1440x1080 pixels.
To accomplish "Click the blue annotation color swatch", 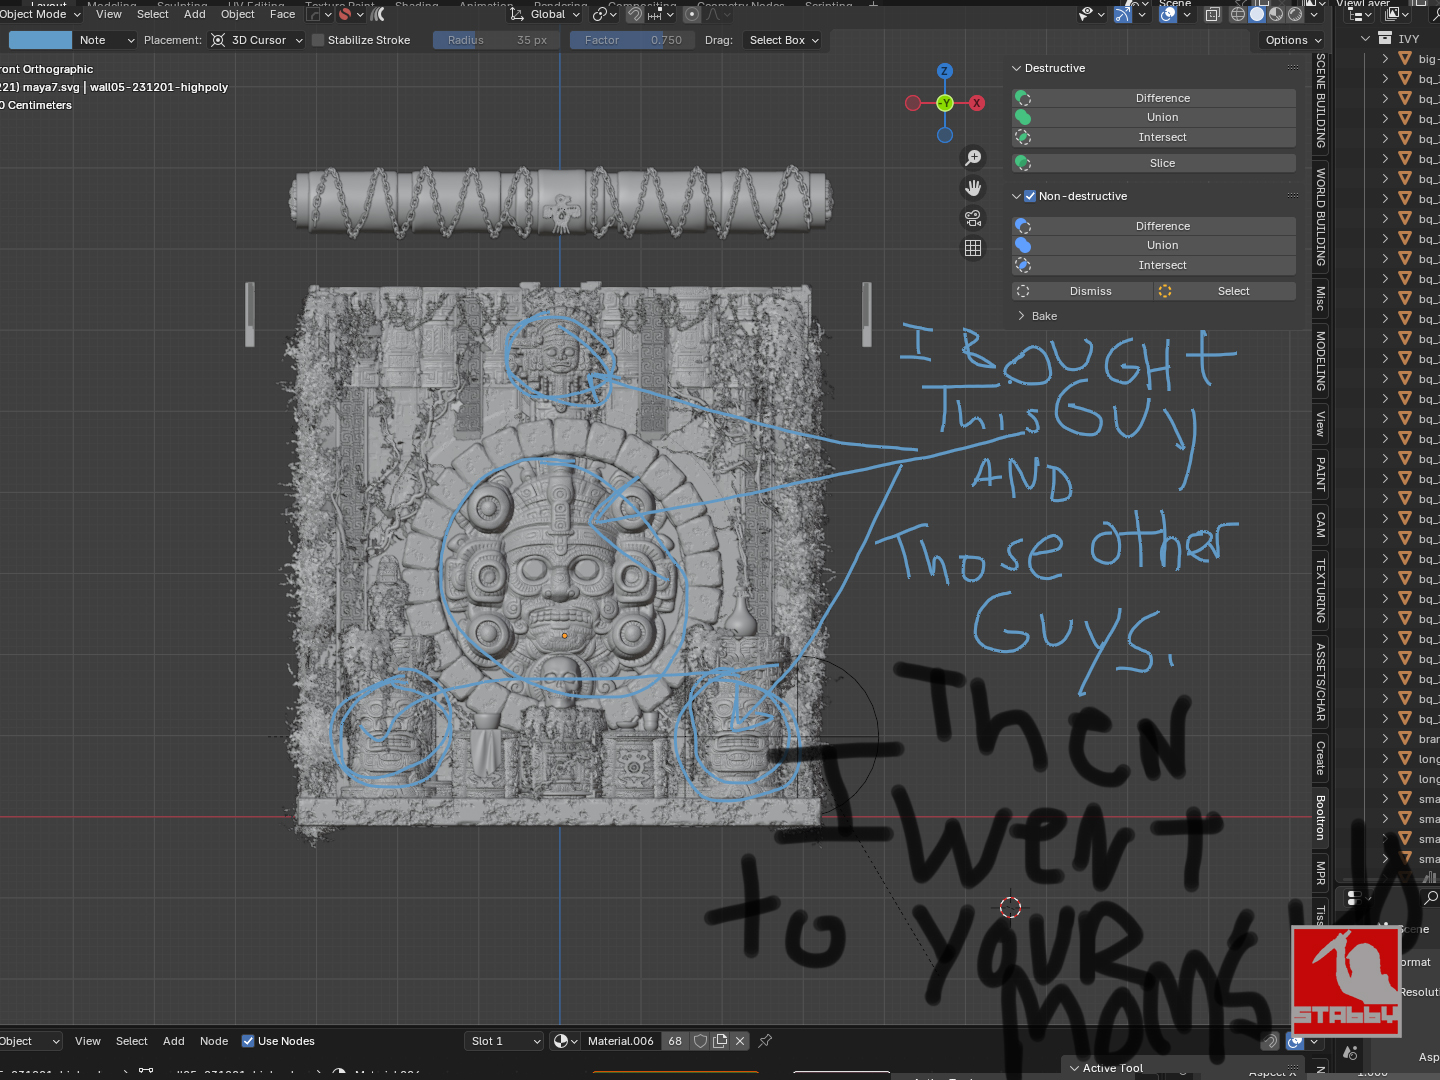I will [40, 40].
